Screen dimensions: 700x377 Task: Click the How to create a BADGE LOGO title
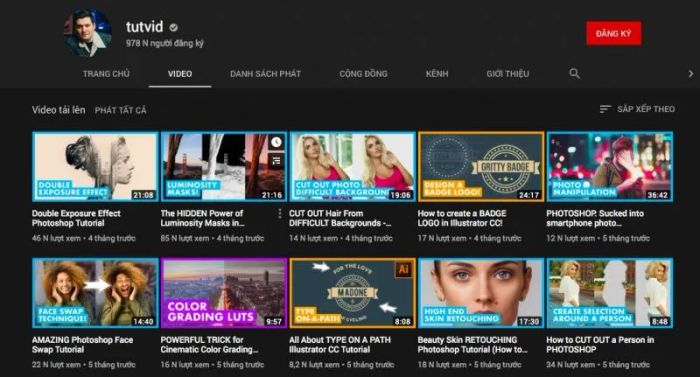(x=462, y=218)
